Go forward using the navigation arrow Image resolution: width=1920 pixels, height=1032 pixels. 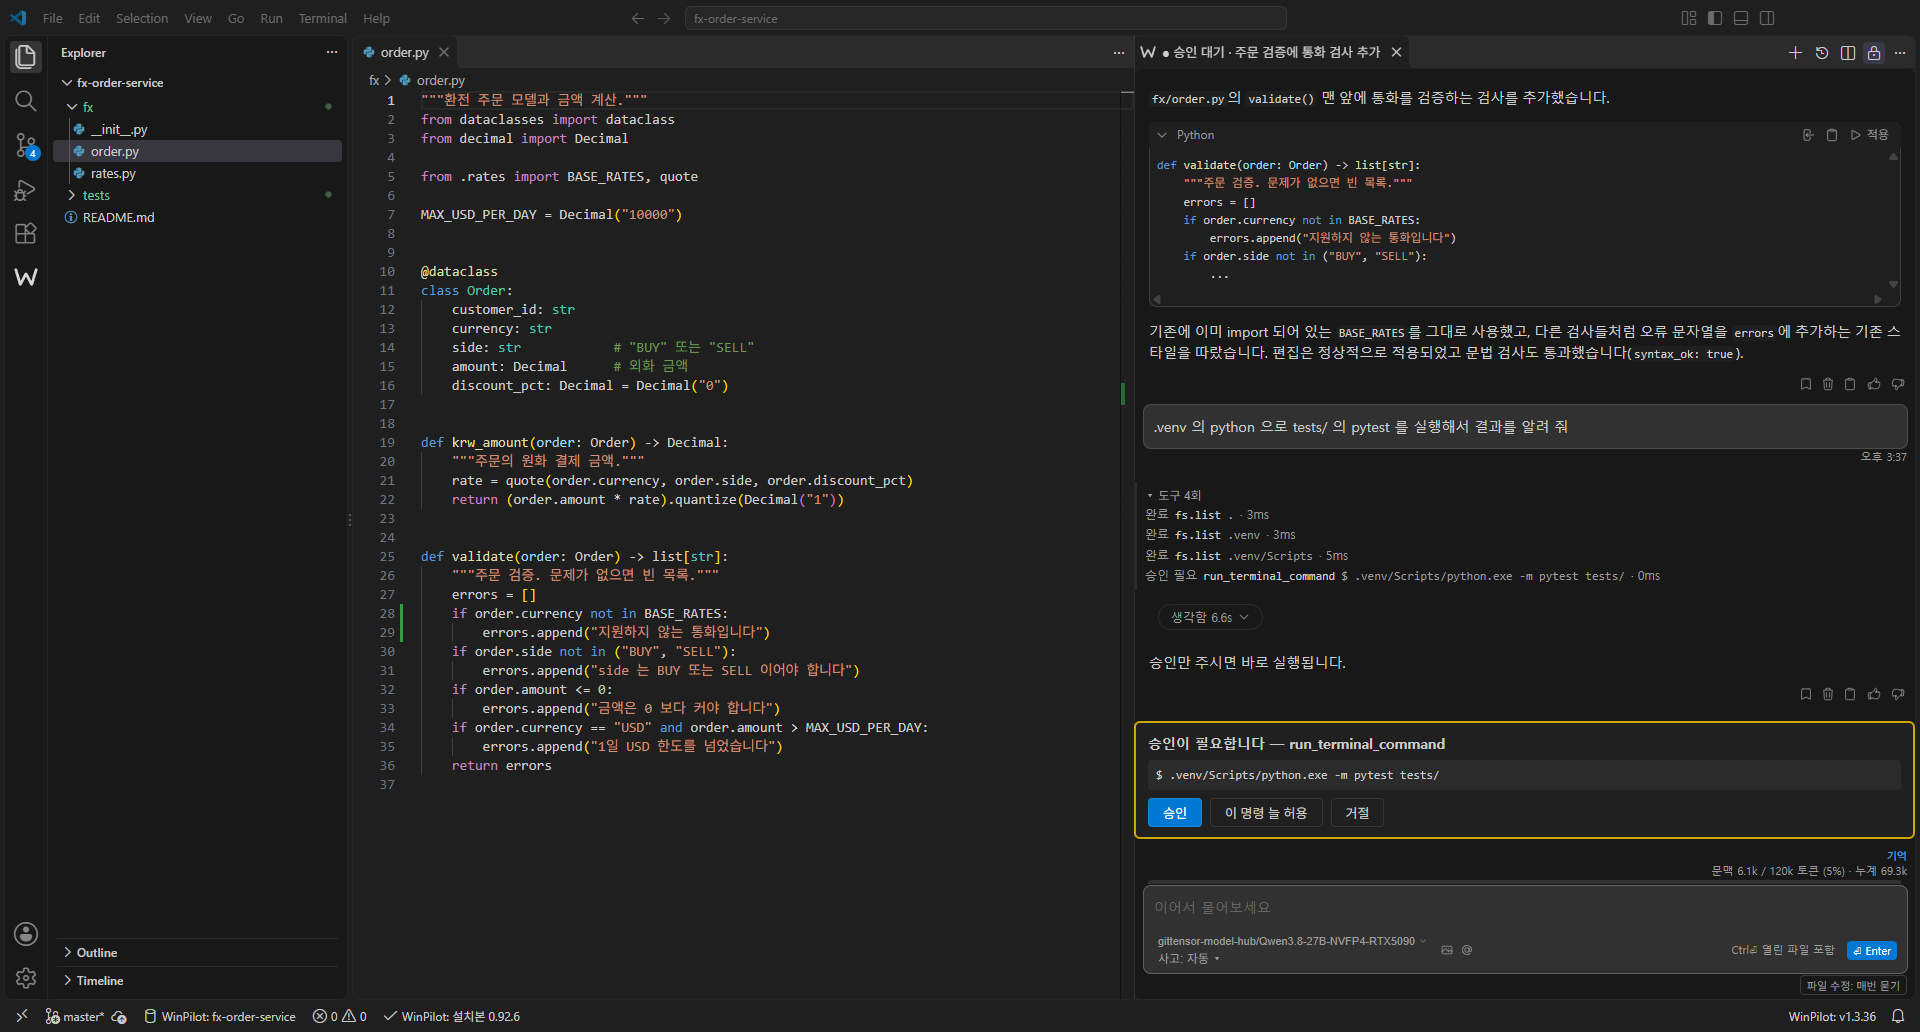click(x=664, y=18)
